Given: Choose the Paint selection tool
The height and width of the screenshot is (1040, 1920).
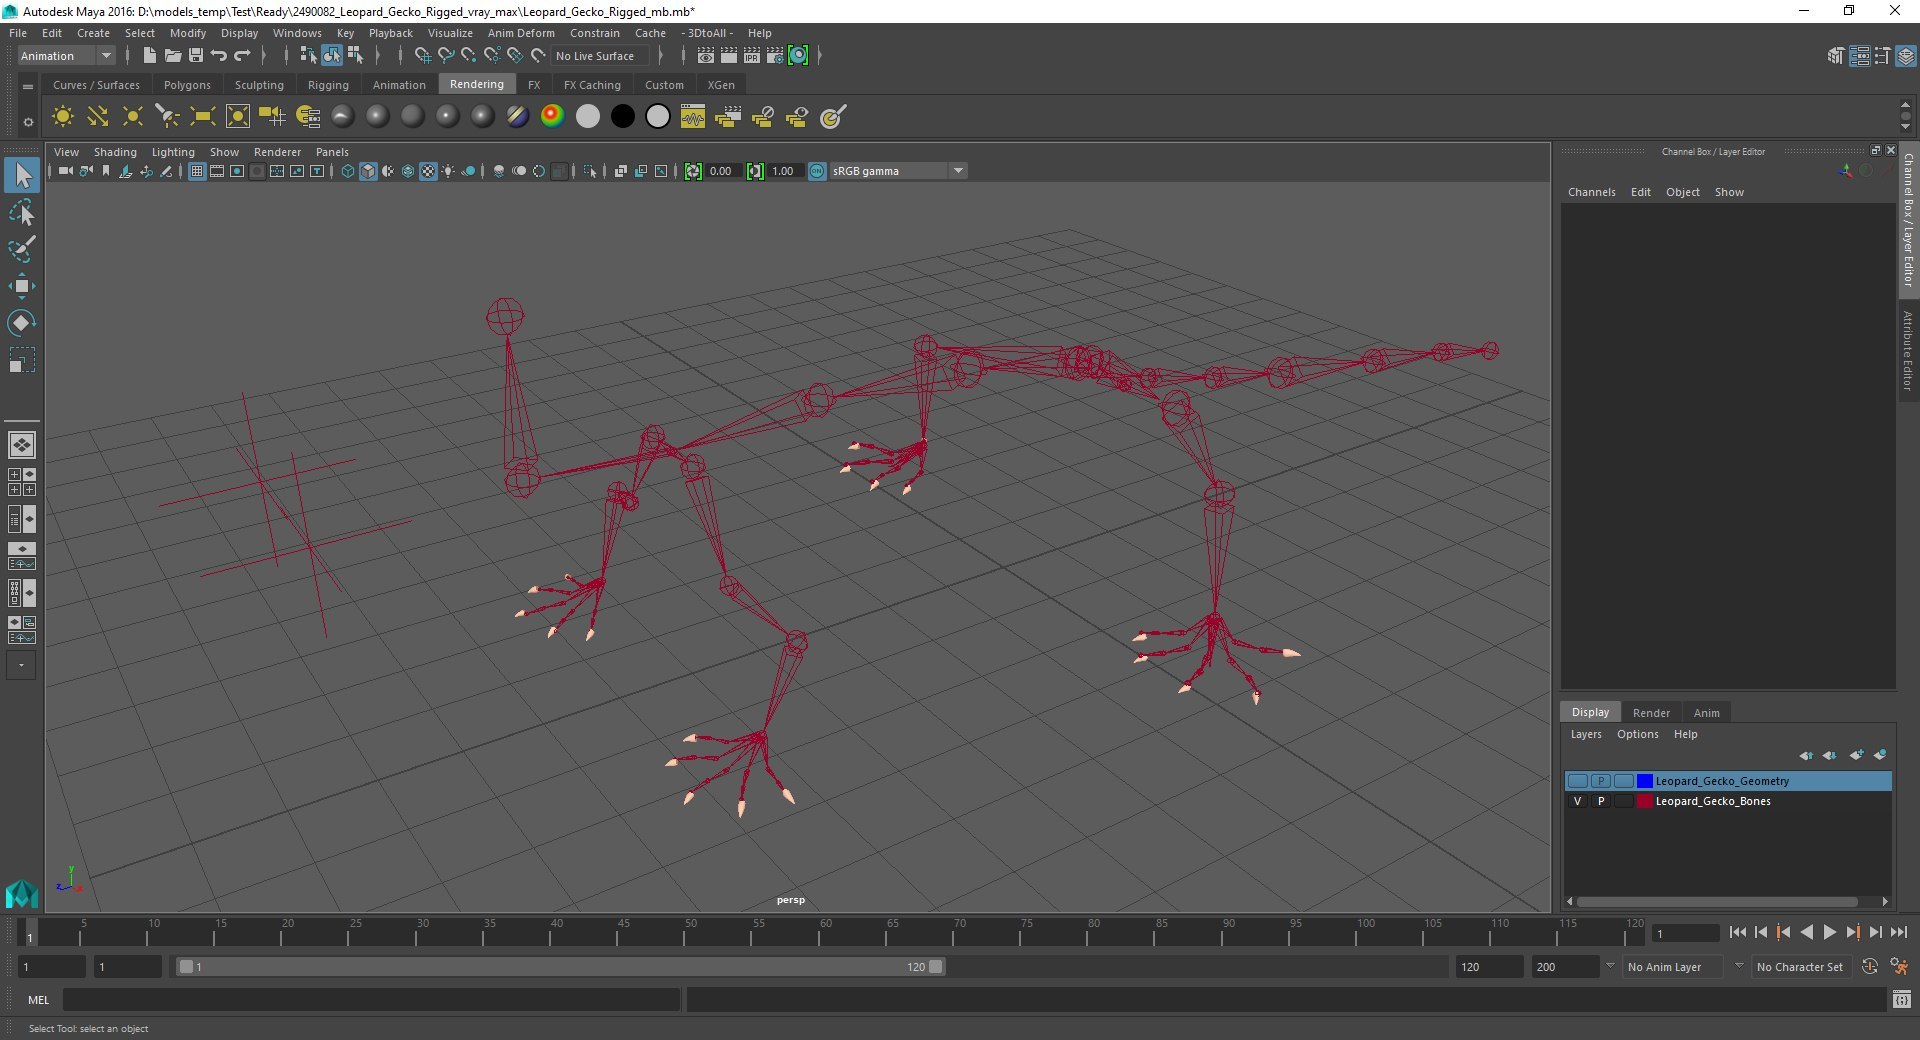Looking at the screenshot, I should coord(22,249).
